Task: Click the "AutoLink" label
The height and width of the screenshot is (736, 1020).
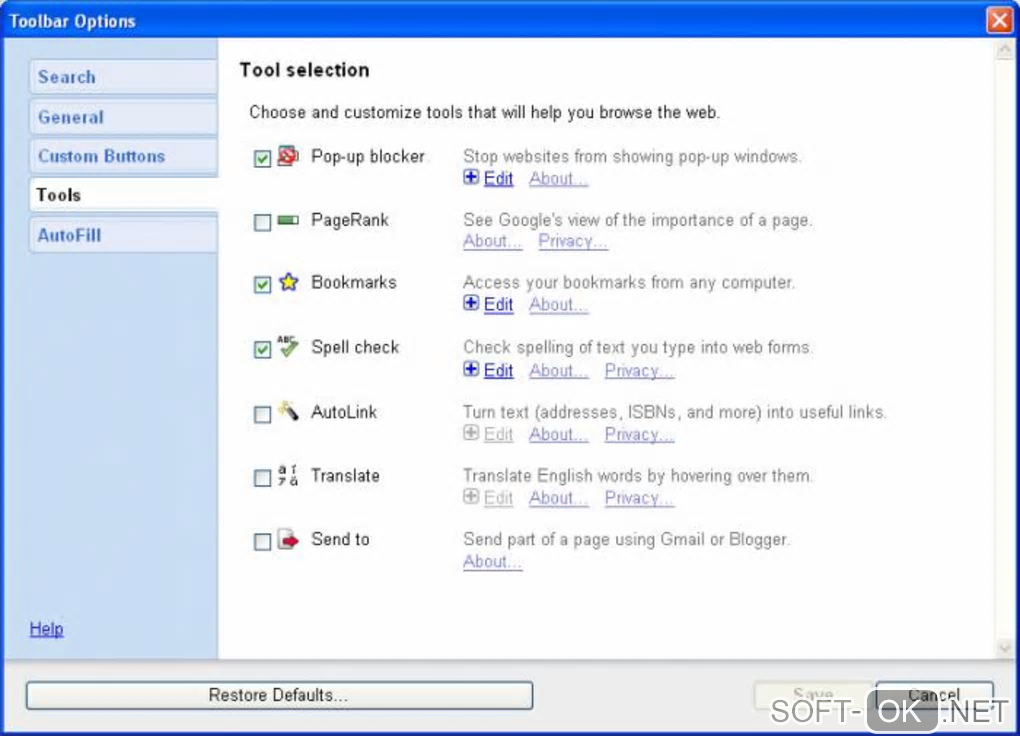Action: (x=343, y=412)
